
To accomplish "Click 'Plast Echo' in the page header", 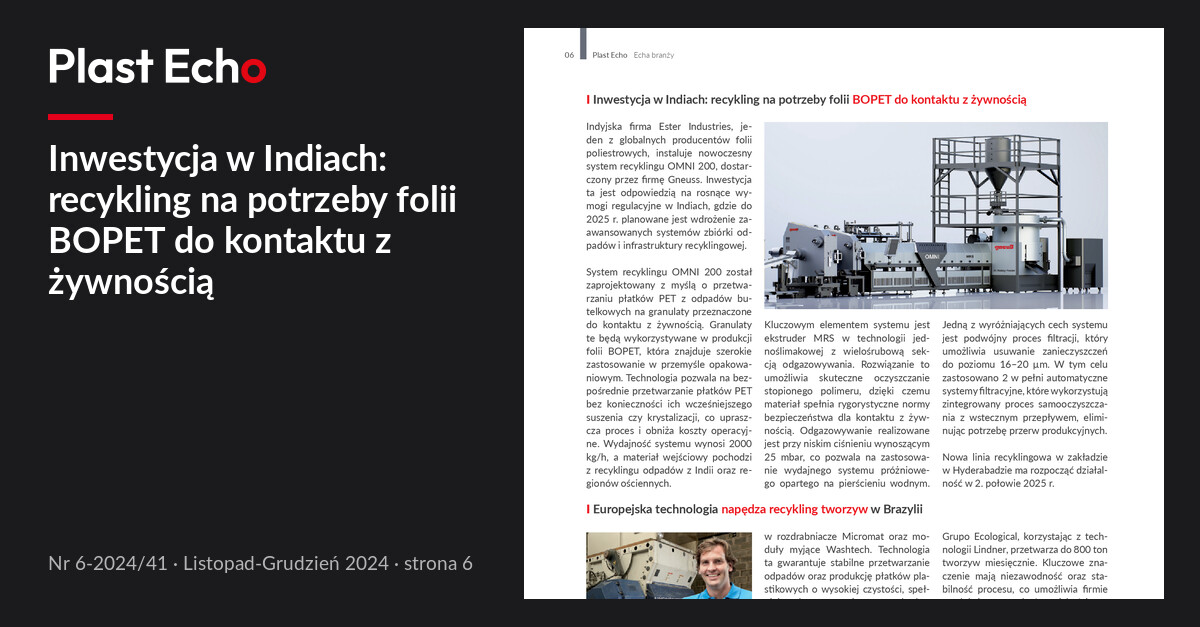I will (x=610, y=55).
